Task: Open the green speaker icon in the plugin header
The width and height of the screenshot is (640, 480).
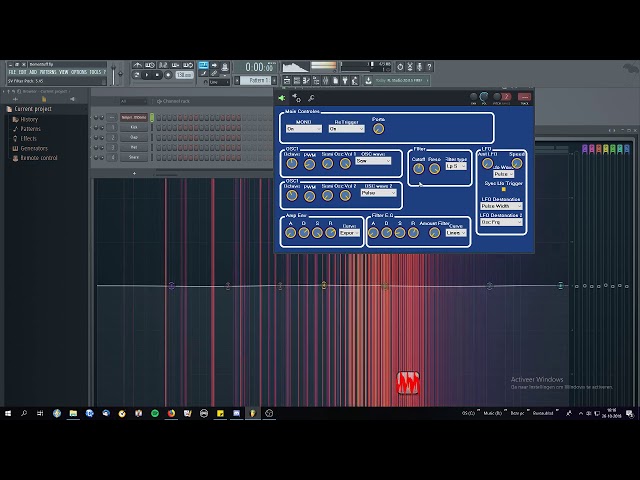Action: point(282,98)
